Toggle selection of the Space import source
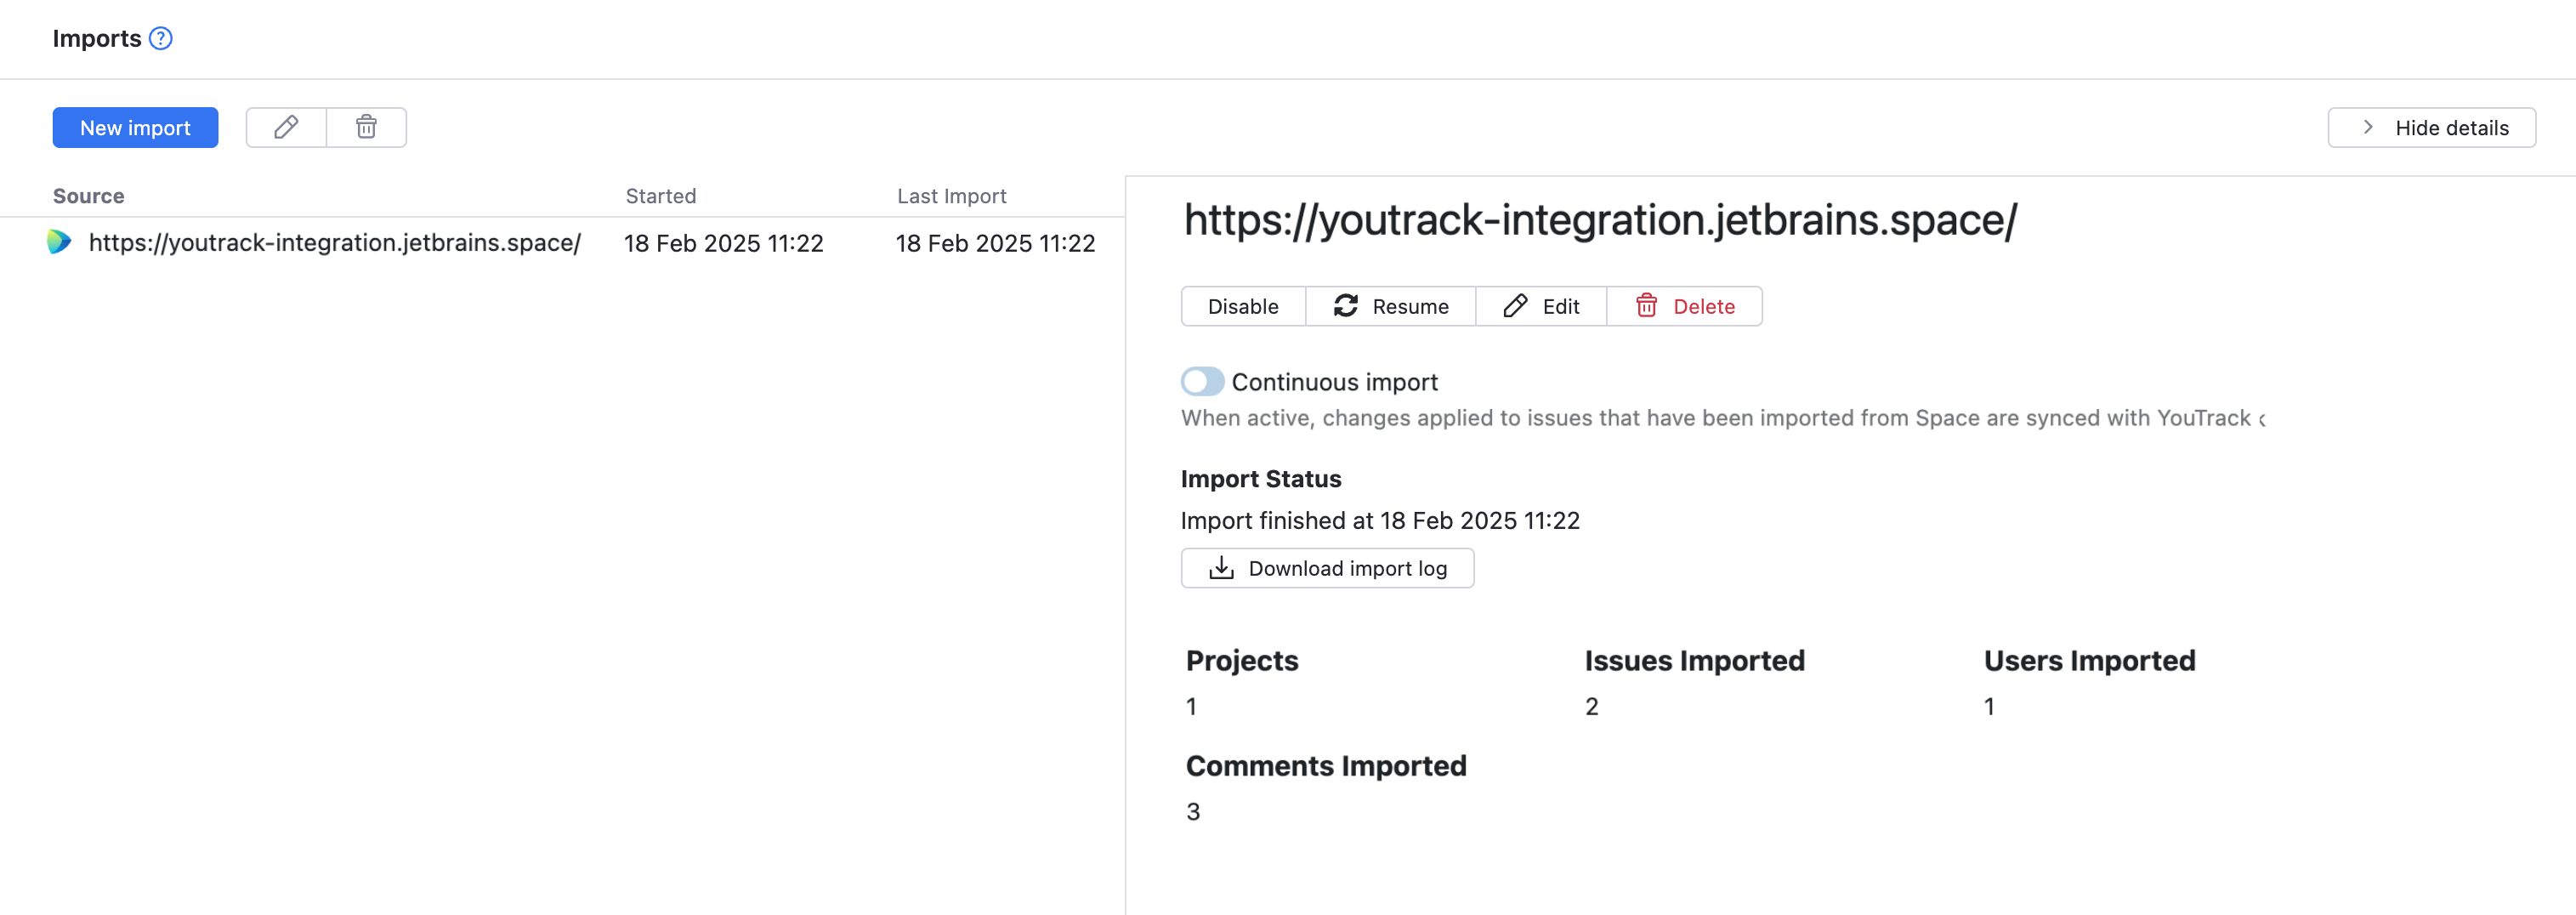This screenshot has height=915, width=2576. tap(335, 242)
